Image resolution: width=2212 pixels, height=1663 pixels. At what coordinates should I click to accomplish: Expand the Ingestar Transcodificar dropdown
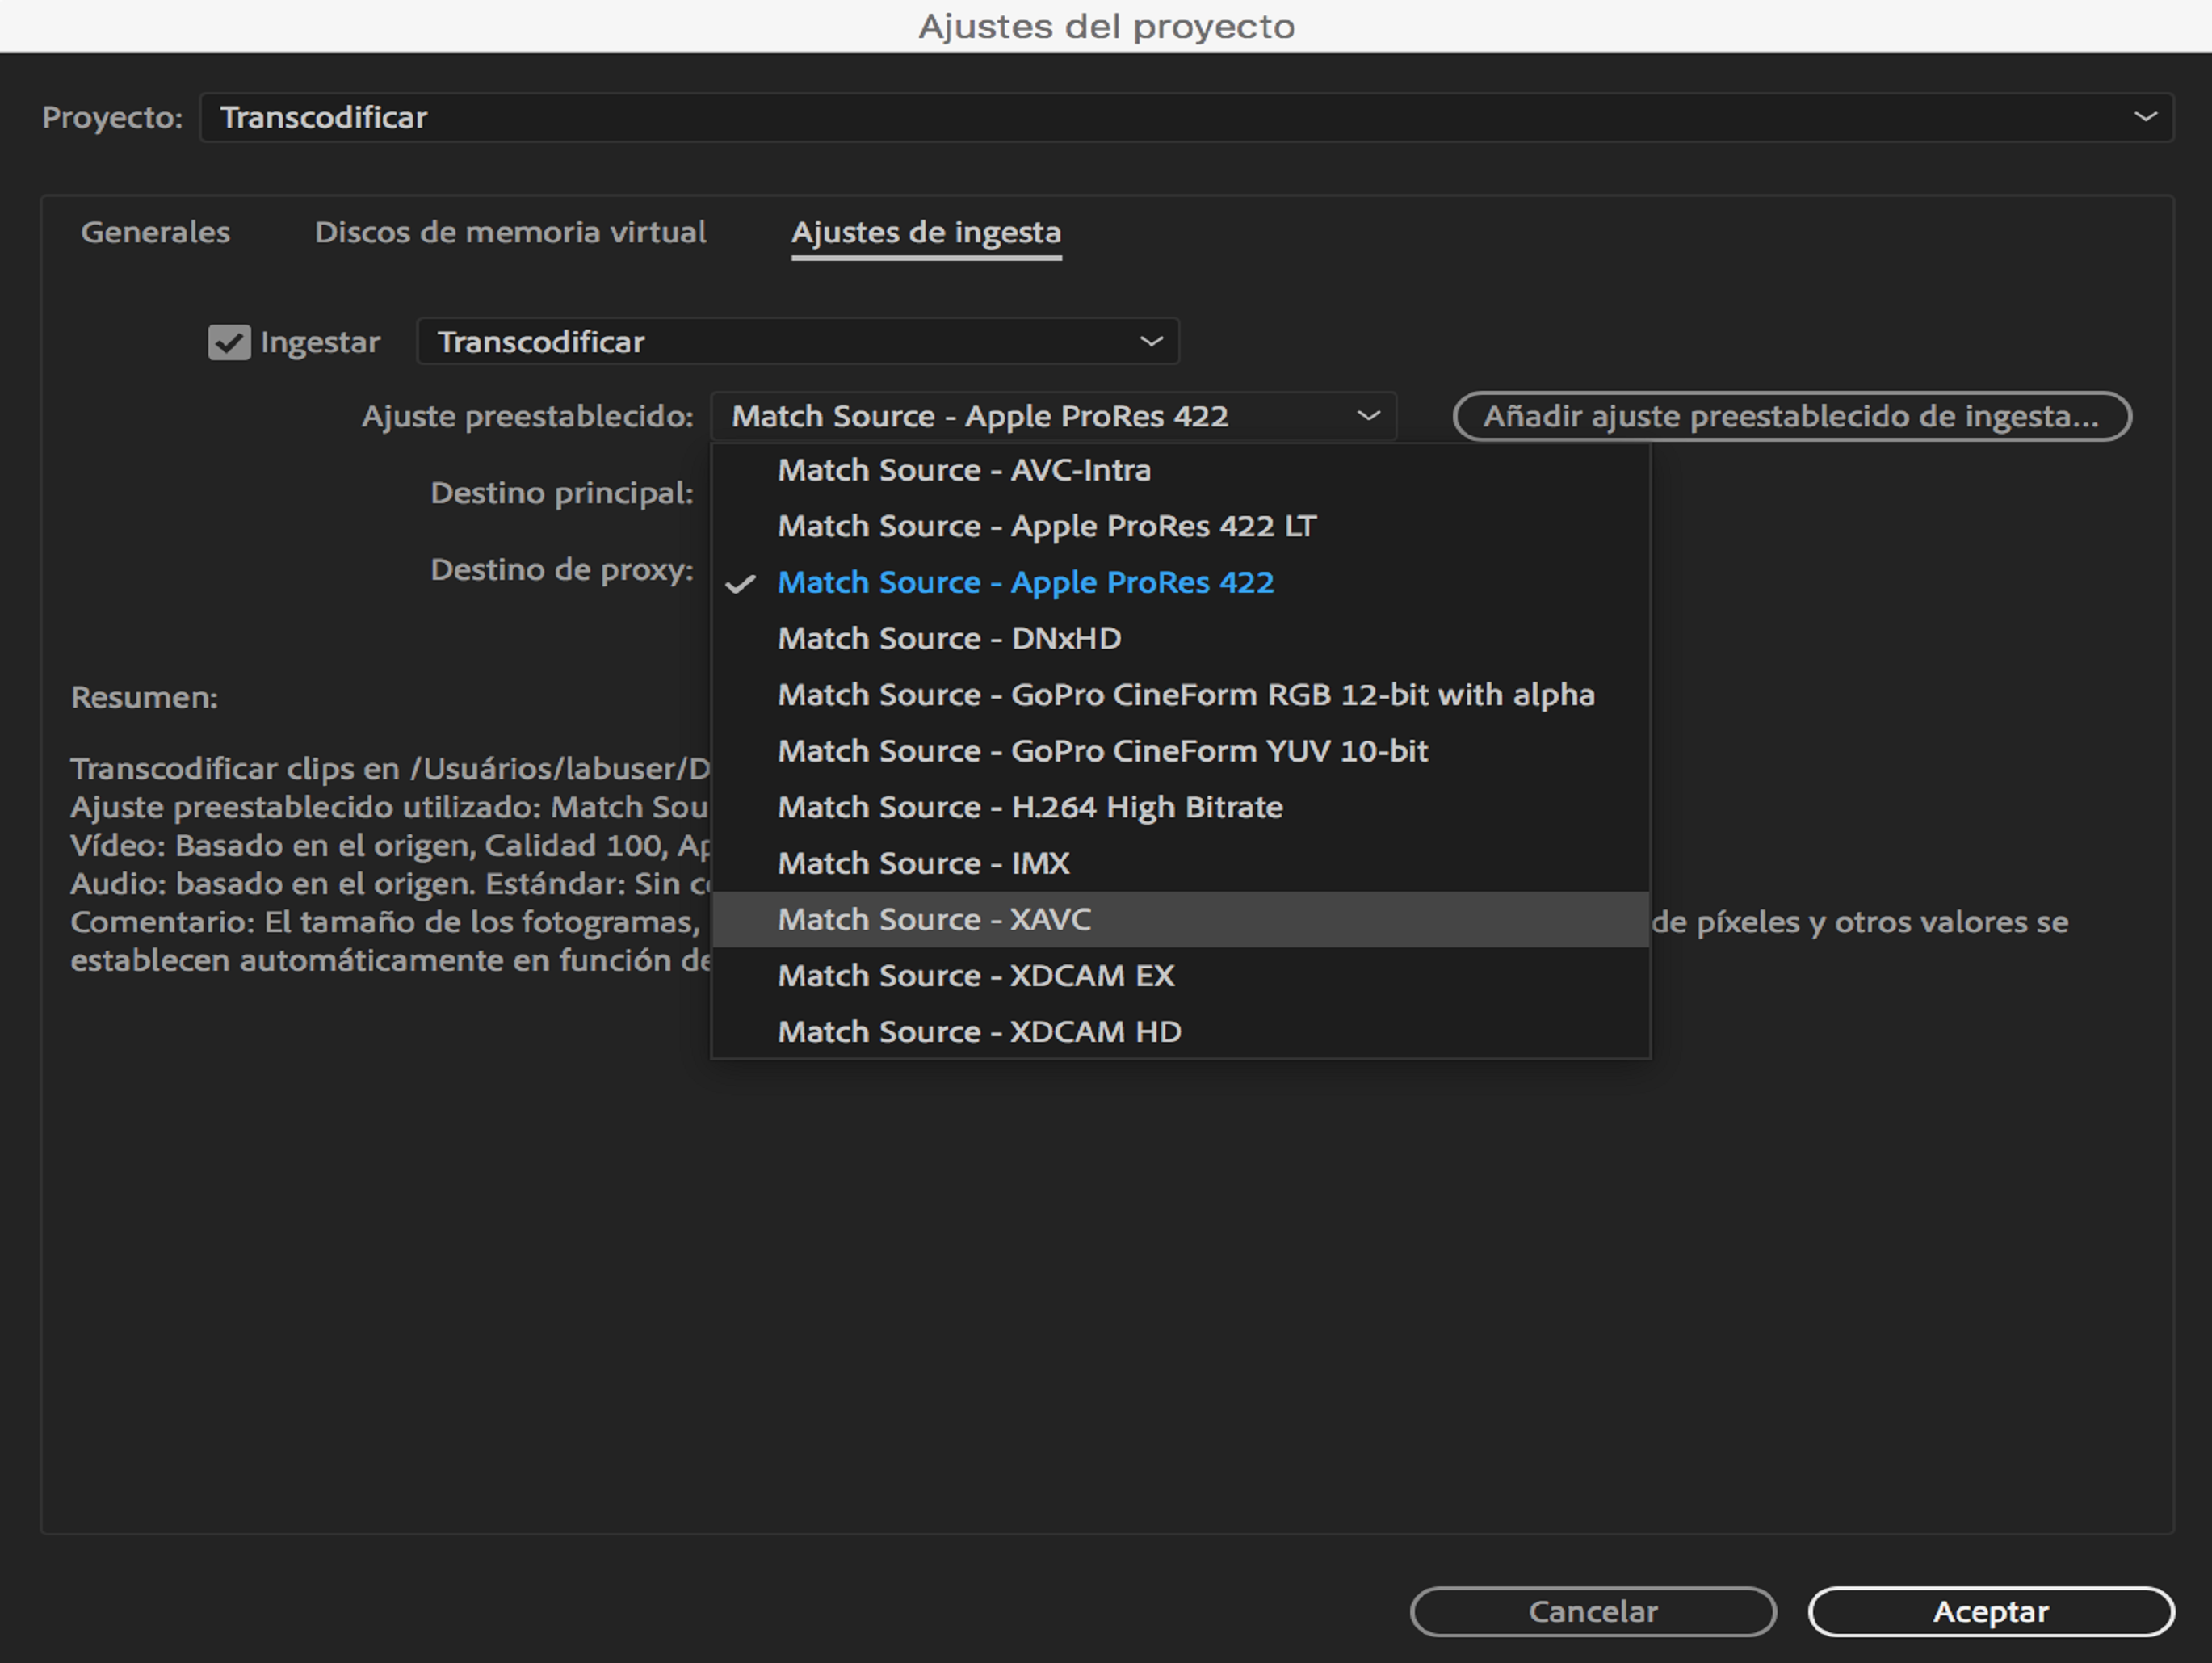(797, 342)
